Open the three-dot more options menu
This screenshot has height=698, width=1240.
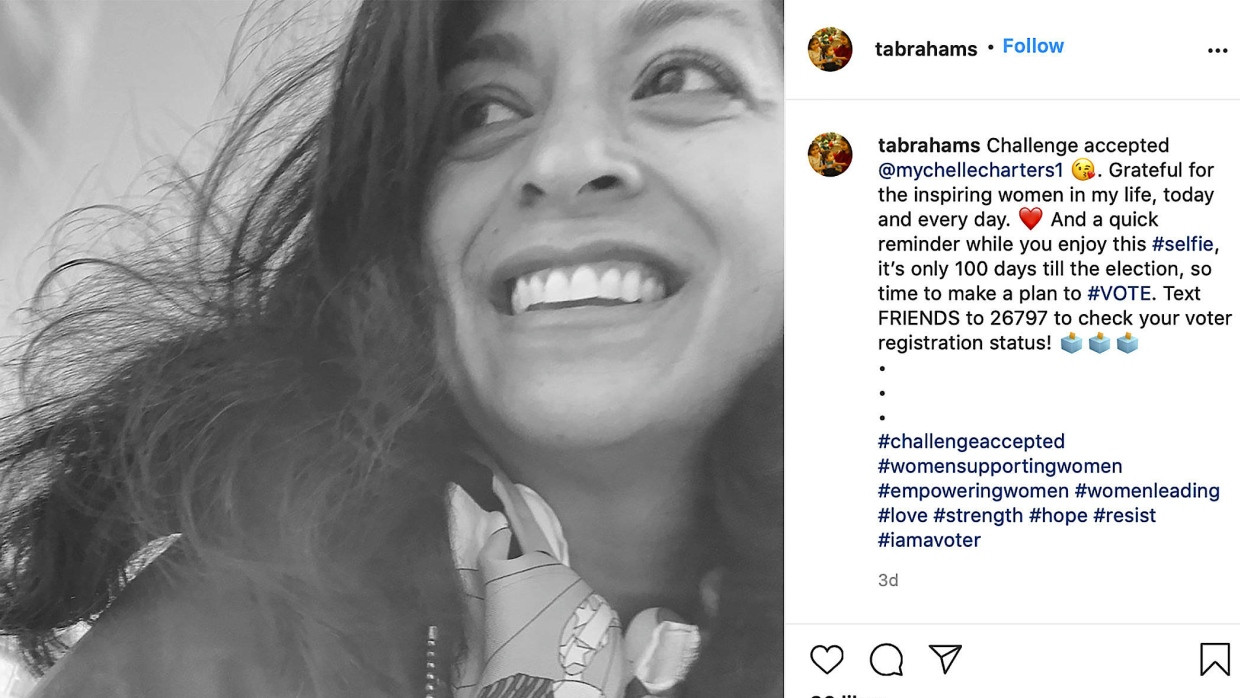coord(1217,51)
